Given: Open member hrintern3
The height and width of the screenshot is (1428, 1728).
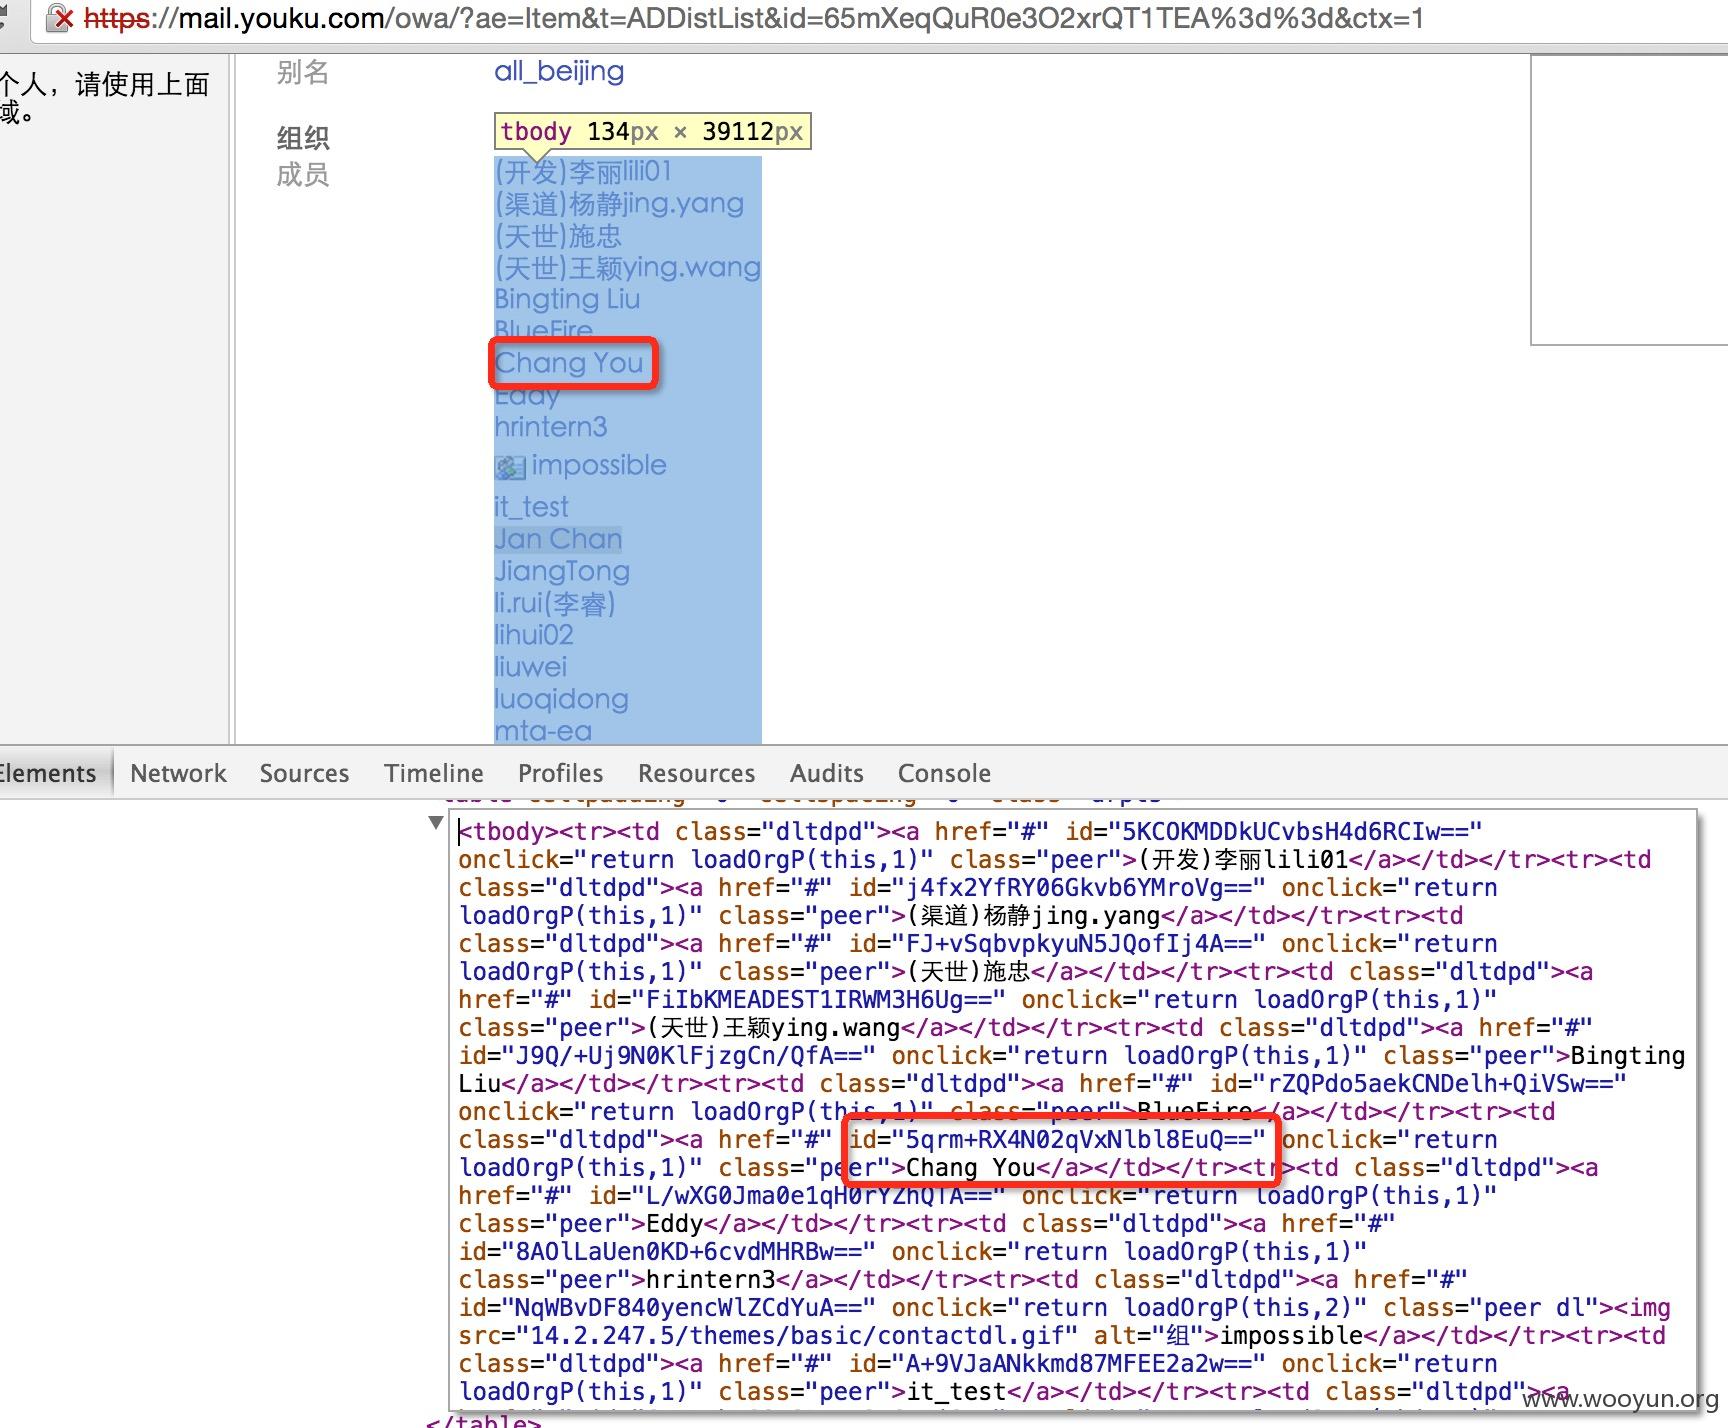Looking at the screenshot, I should click(x=551, y=427).
